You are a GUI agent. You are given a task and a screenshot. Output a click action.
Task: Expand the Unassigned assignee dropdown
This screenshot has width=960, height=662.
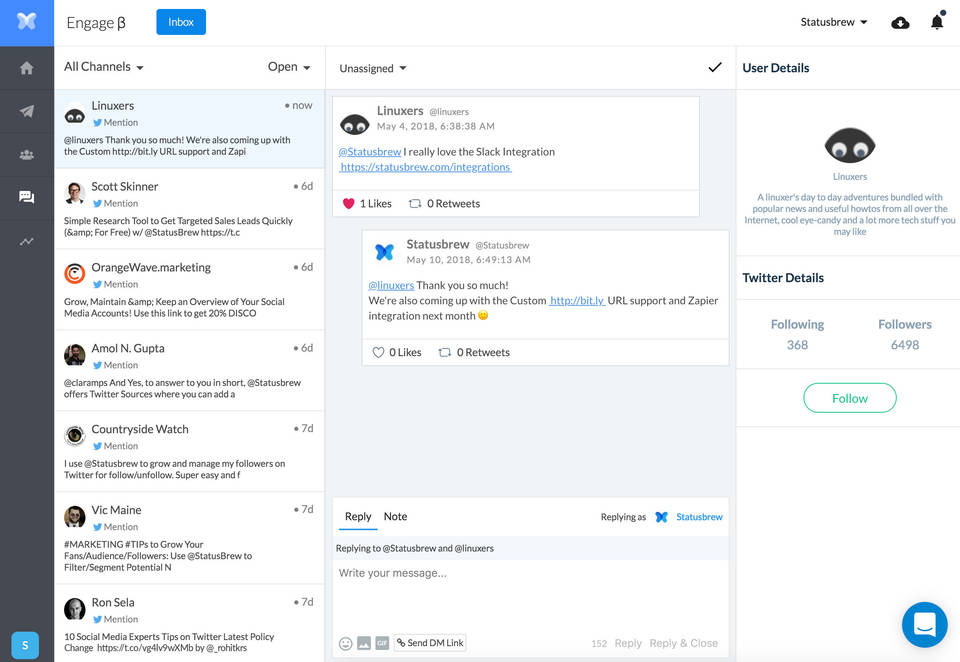pyautogui.click(x=373, y=68)
